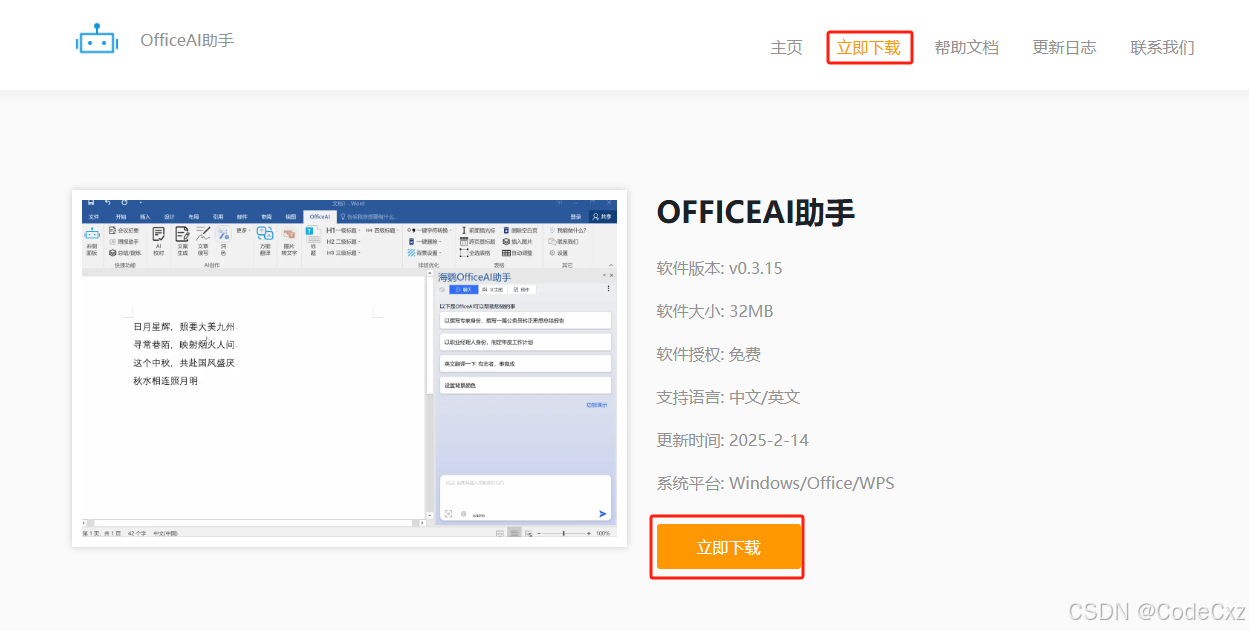Select the 软件大小: 32MB line
The image size is (1249, 631).
point(714,311)
